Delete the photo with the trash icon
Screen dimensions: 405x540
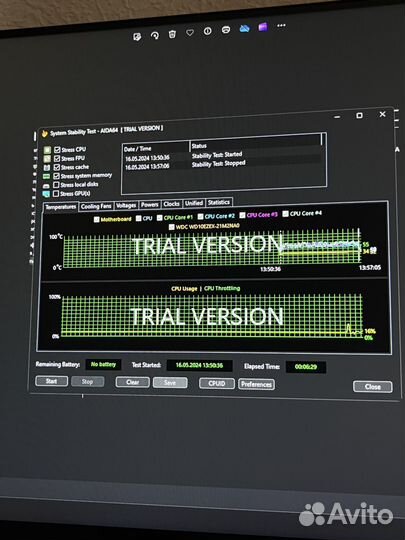pos(172,34)
